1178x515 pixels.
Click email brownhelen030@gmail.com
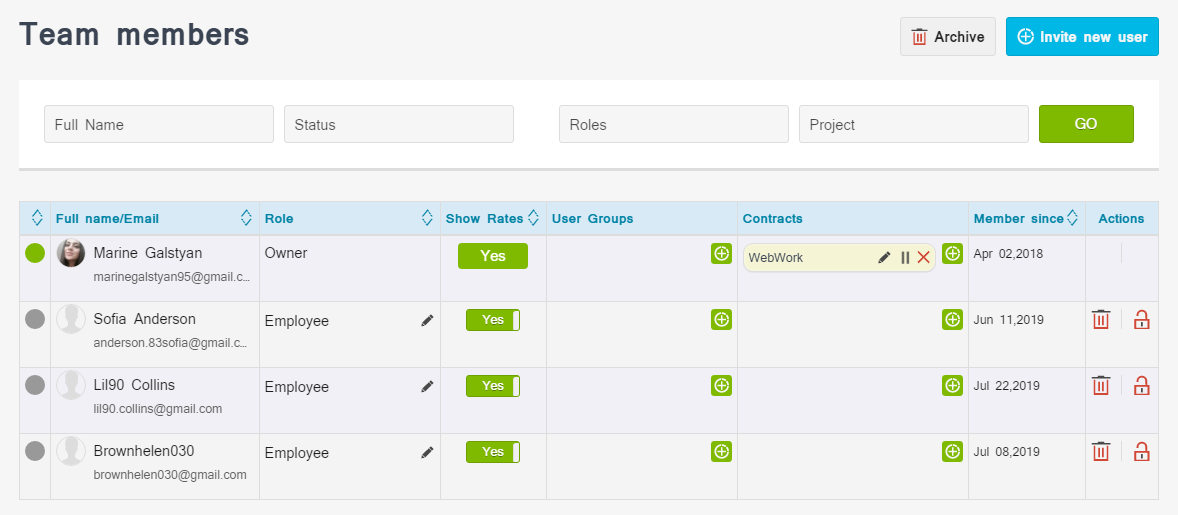click(170, 475)
